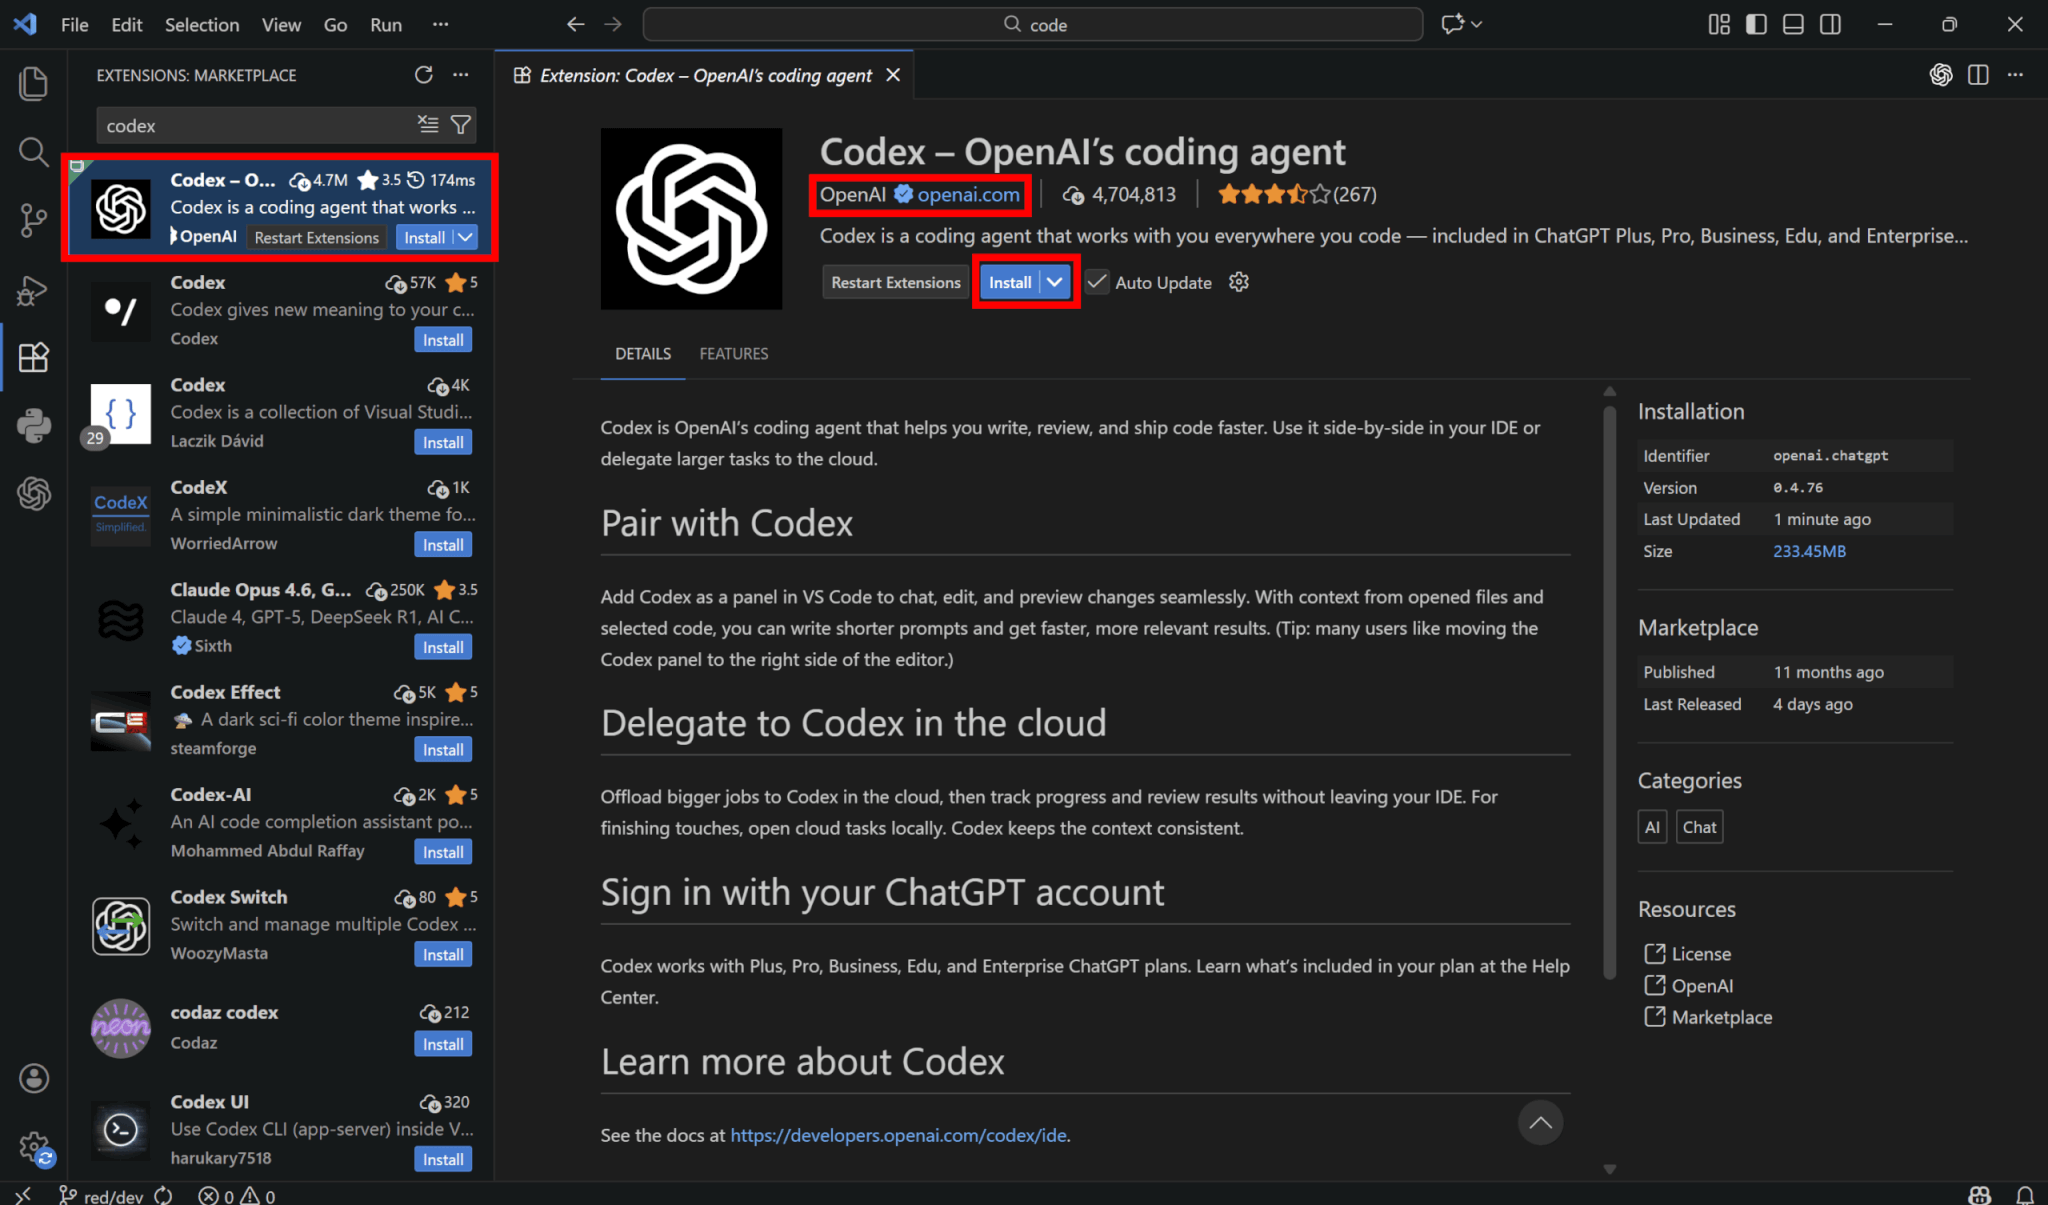Expand Install dropdown arrow on extension page

tap(1055, 282)
